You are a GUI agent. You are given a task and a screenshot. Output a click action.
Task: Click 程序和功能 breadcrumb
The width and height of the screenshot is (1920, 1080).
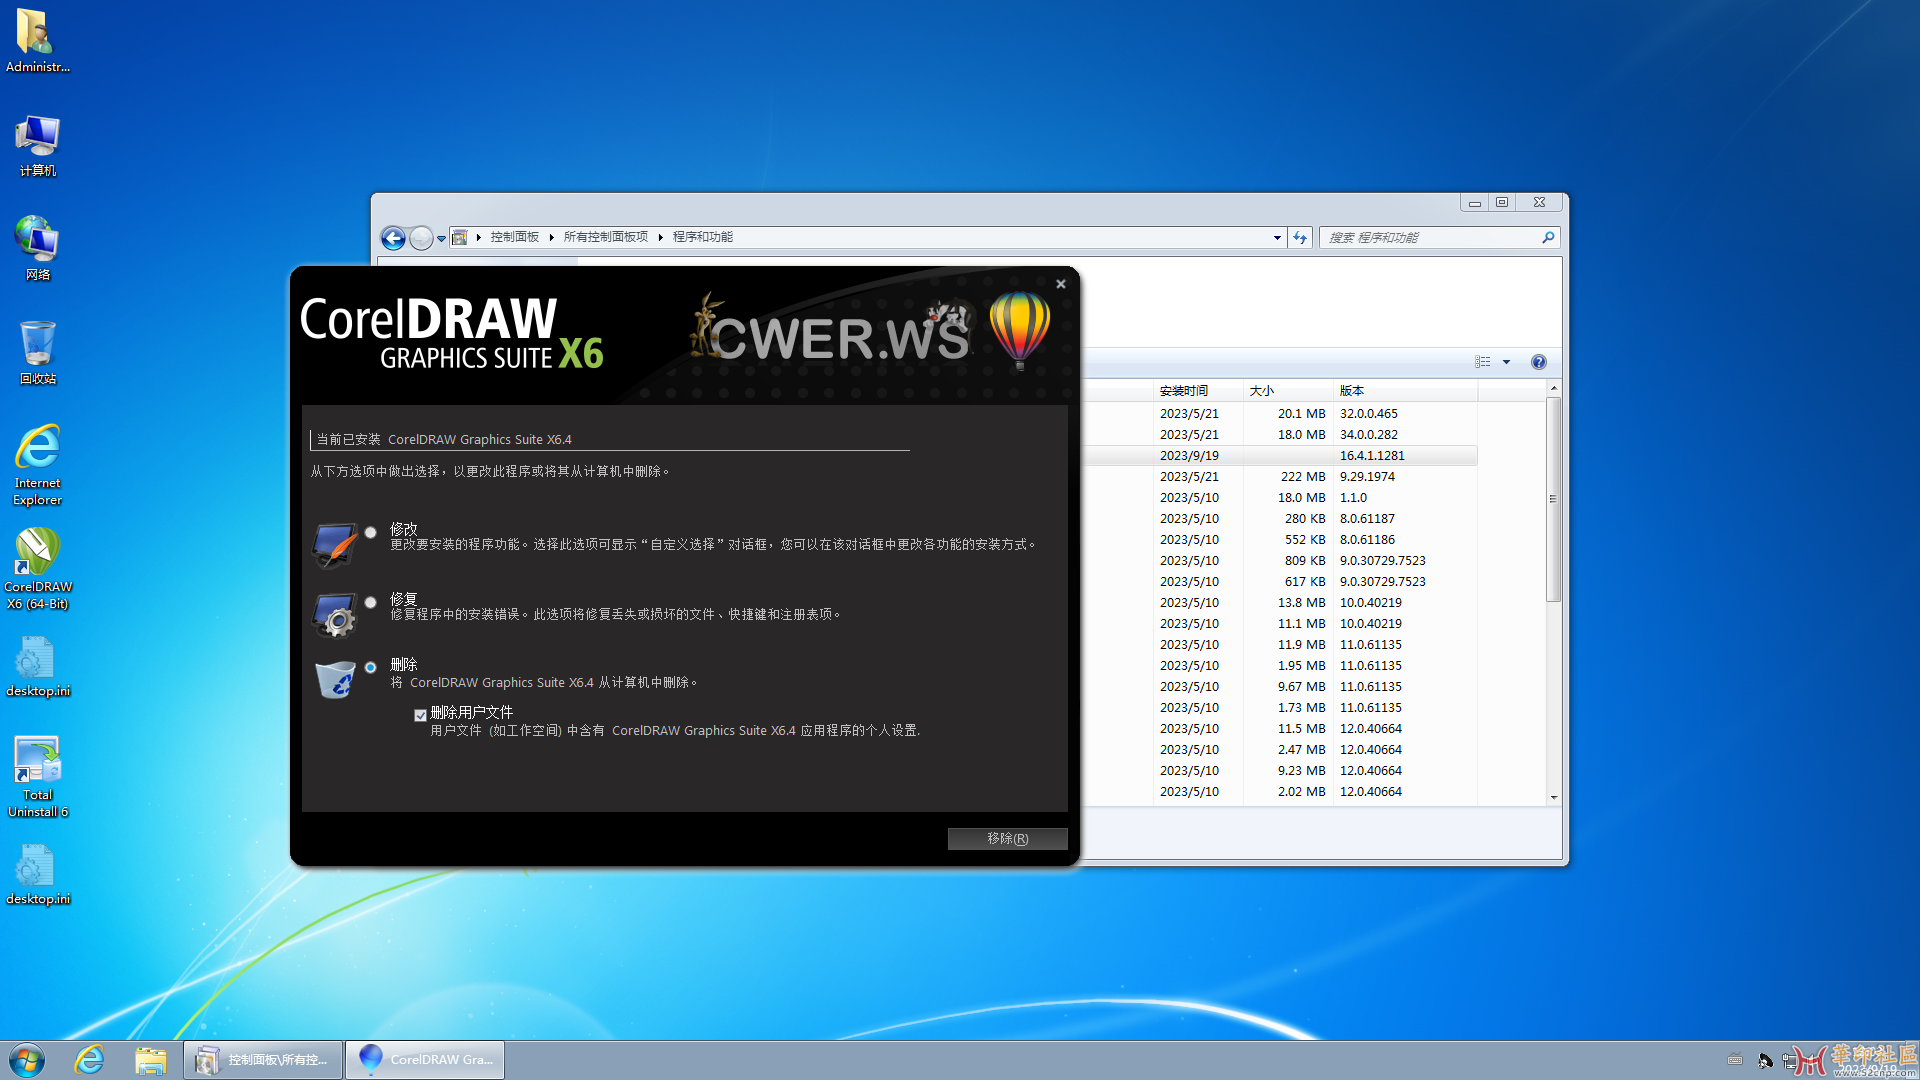(702, 237)
